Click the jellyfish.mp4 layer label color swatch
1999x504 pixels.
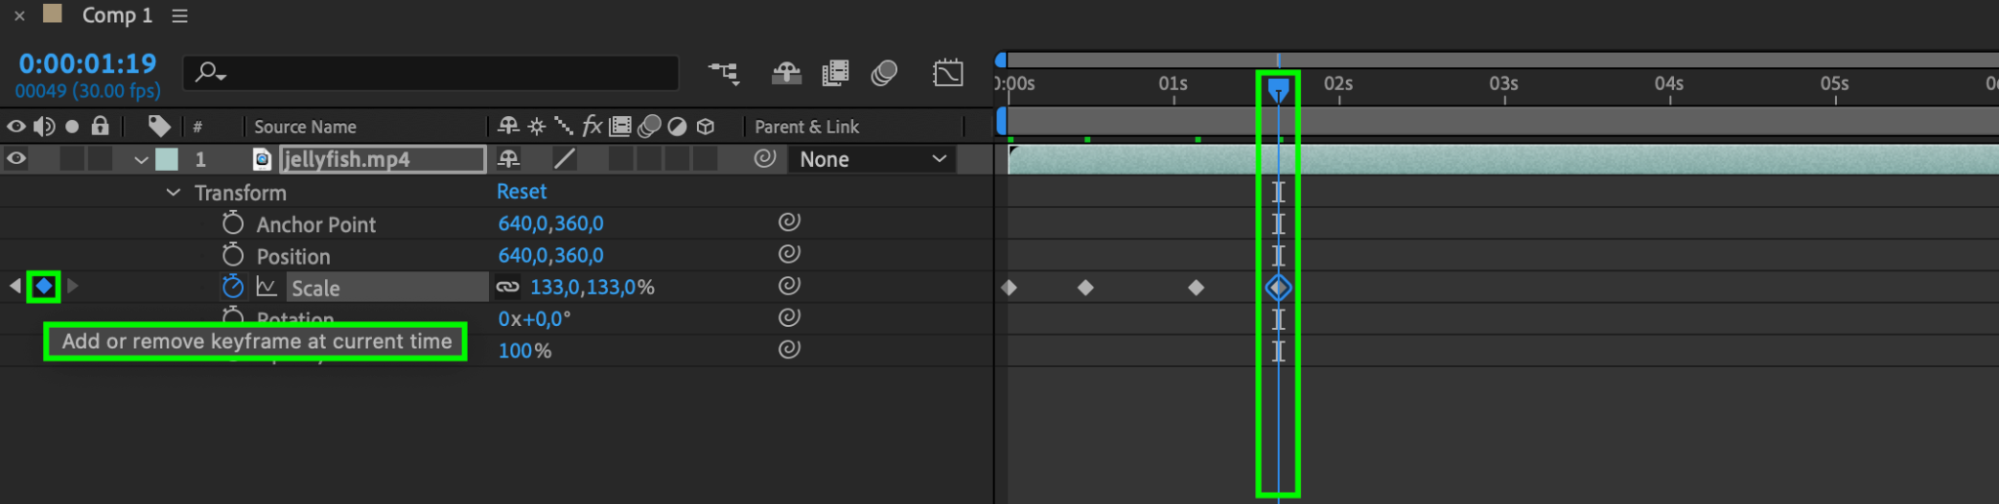pos(167,159)
